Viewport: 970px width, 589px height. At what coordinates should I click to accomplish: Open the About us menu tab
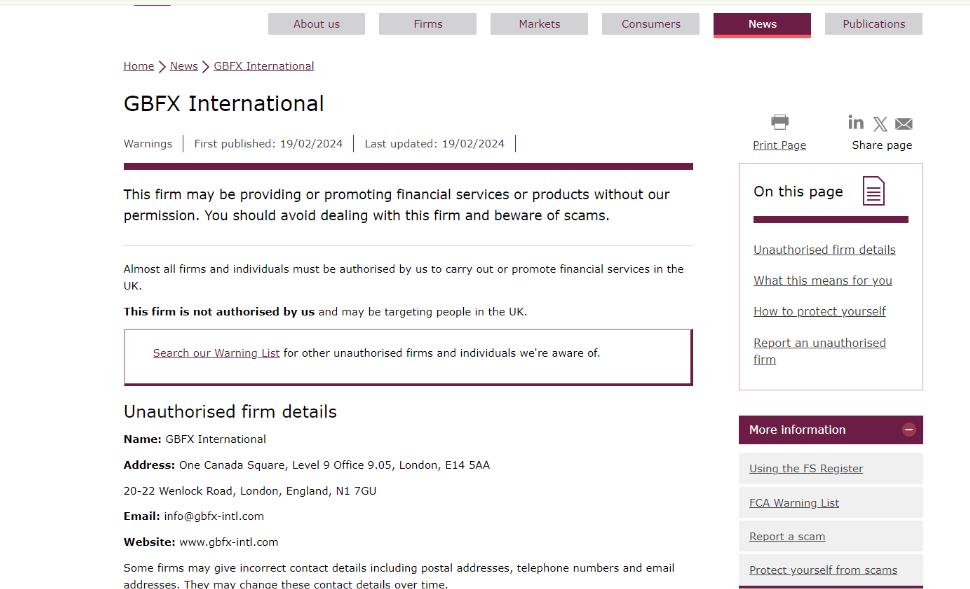(316, 24)
